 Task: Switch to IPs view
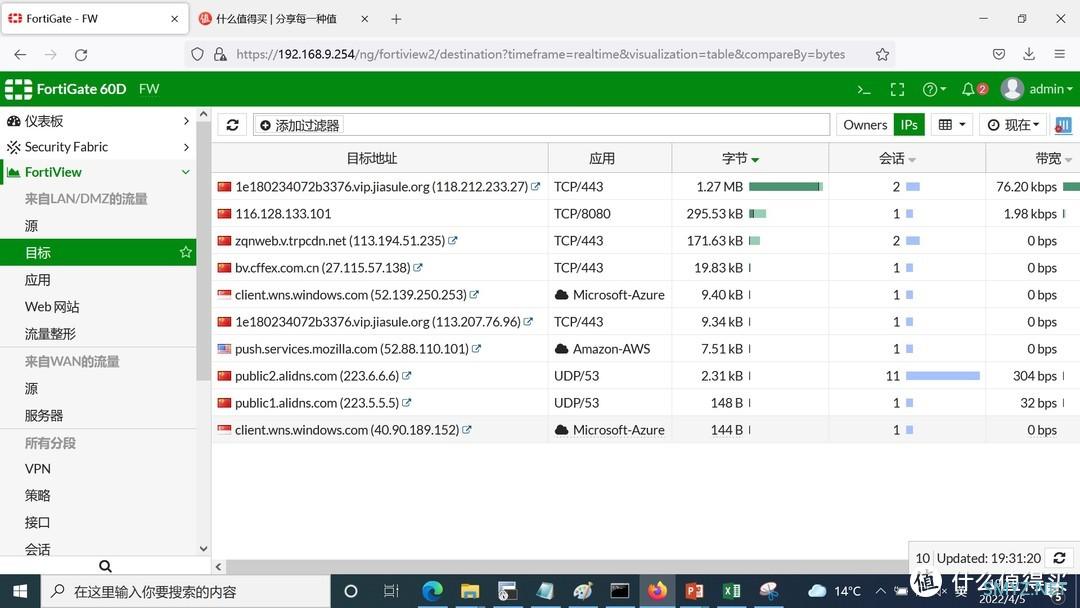[x=908, y=125]
